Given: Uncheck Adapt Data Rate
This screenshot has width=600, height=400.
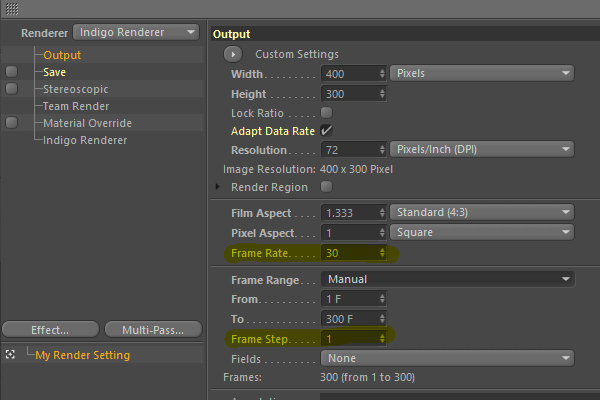Looking at the screenshot, I should [x=327, y=130].
